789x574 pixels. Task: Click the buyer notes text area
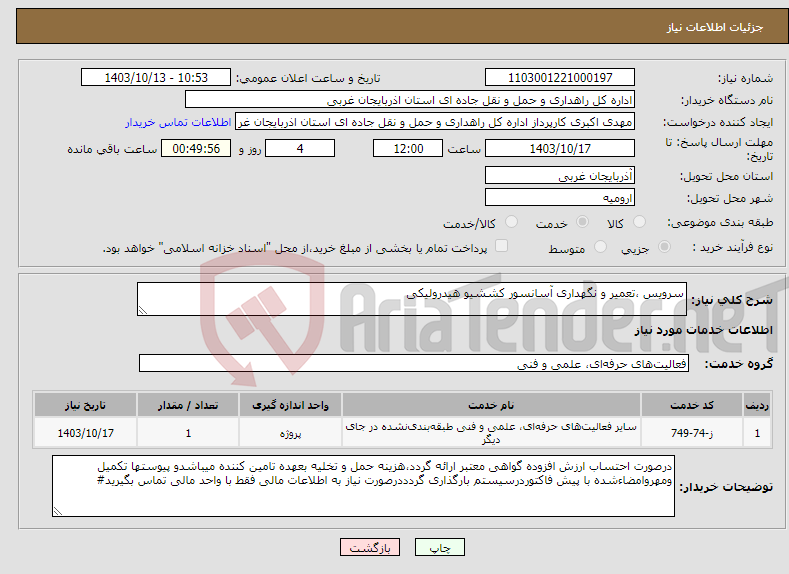coord(363,486)
